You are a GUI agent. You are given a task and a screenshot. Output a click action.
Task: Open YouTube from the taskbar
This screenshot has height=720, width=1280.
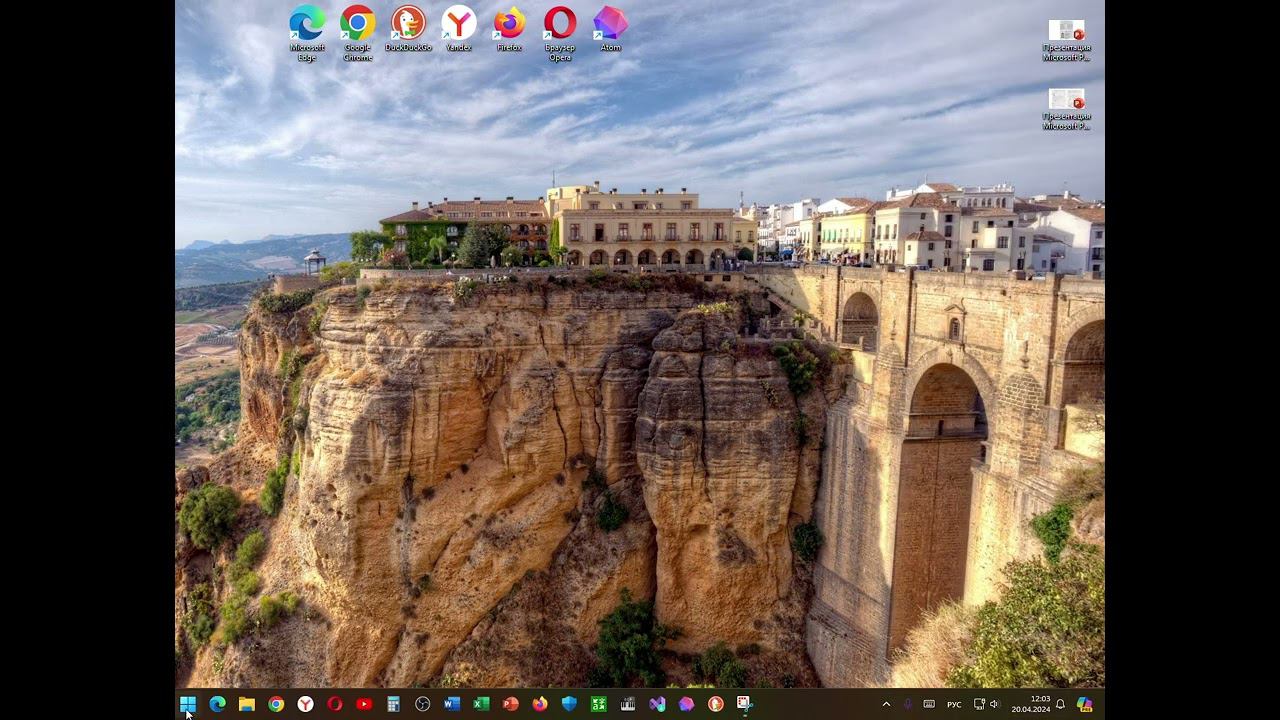pyautogui.click(x=364, y=704)
